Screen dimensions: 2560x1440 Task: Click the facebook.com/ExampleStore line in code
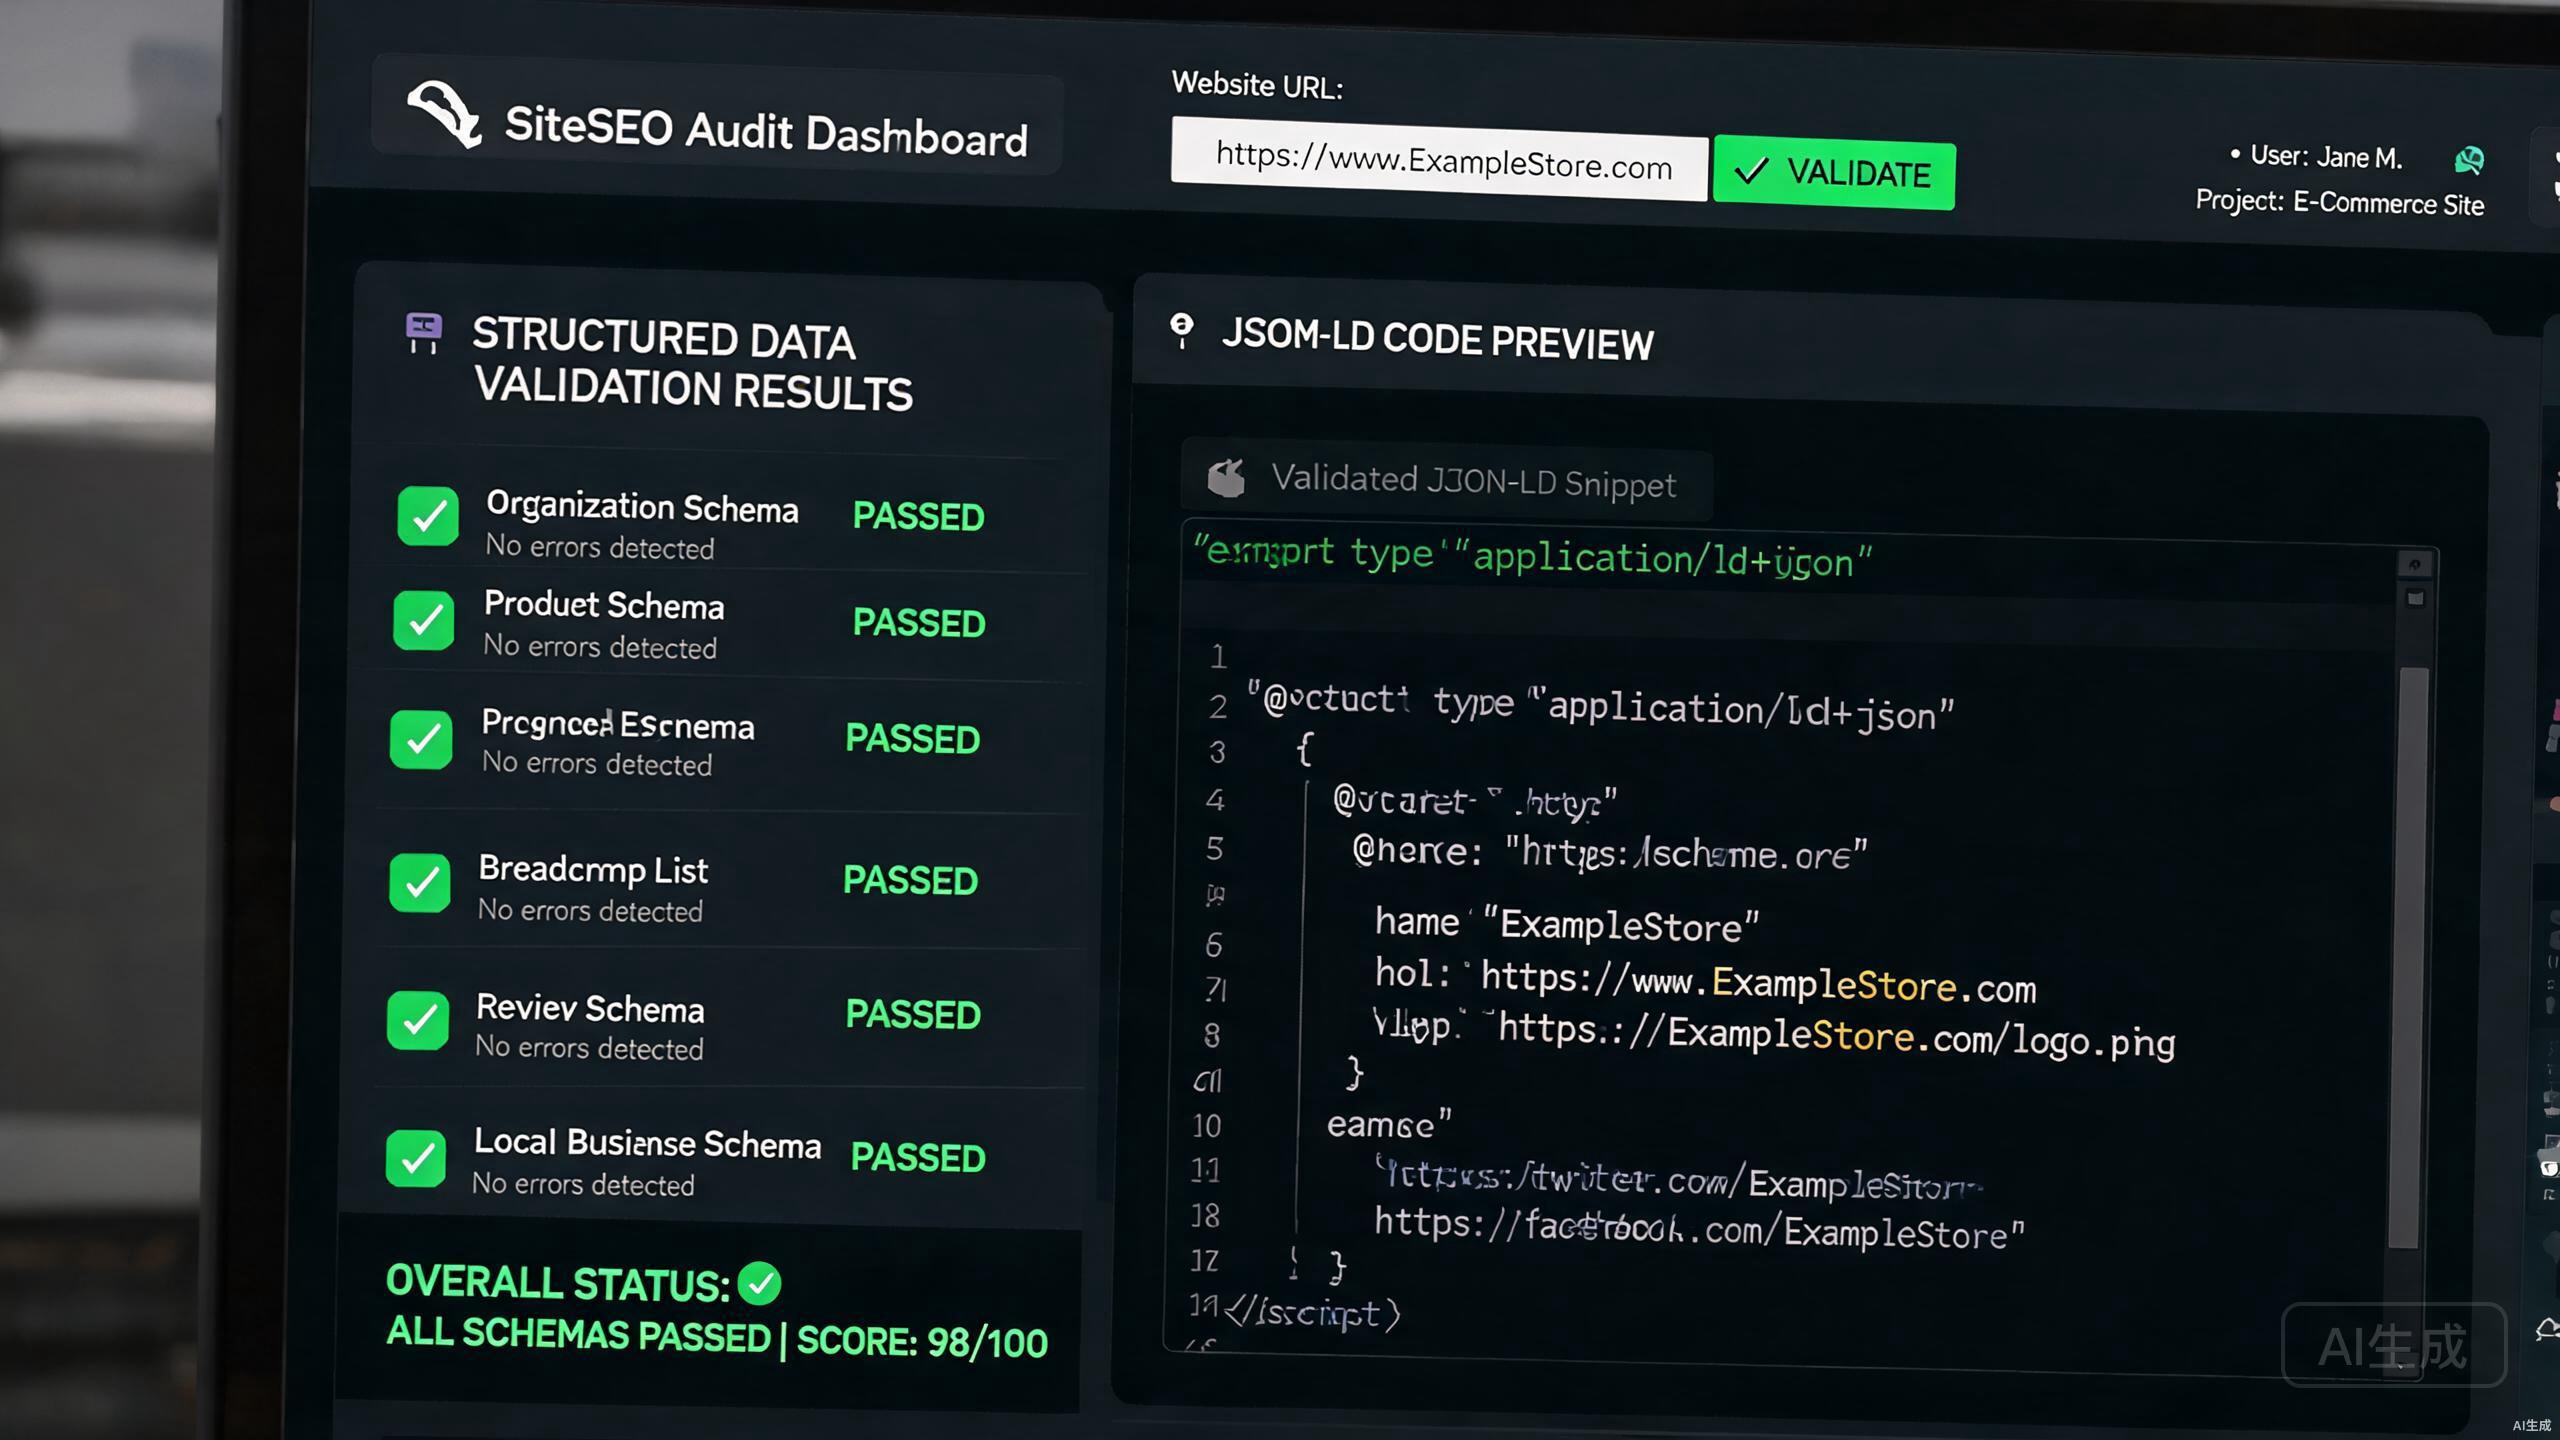tap(1700, 1229)
